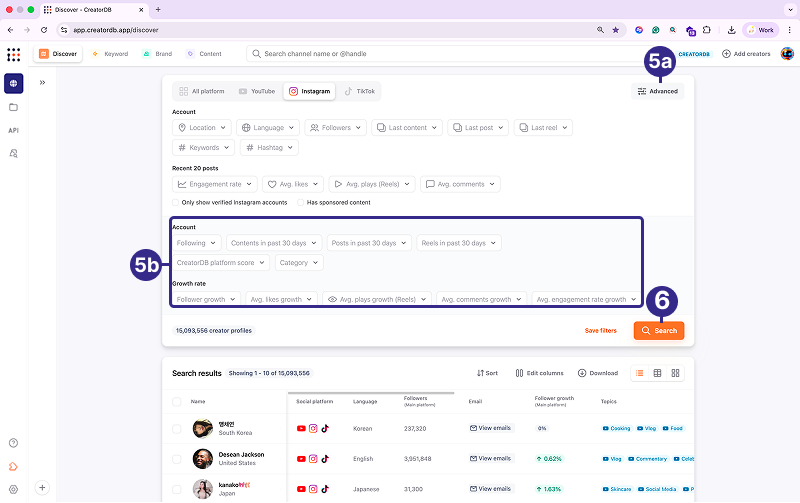Select all rows with header checkbox
This screenshot has width=800, height=503.
coord(177,401)
